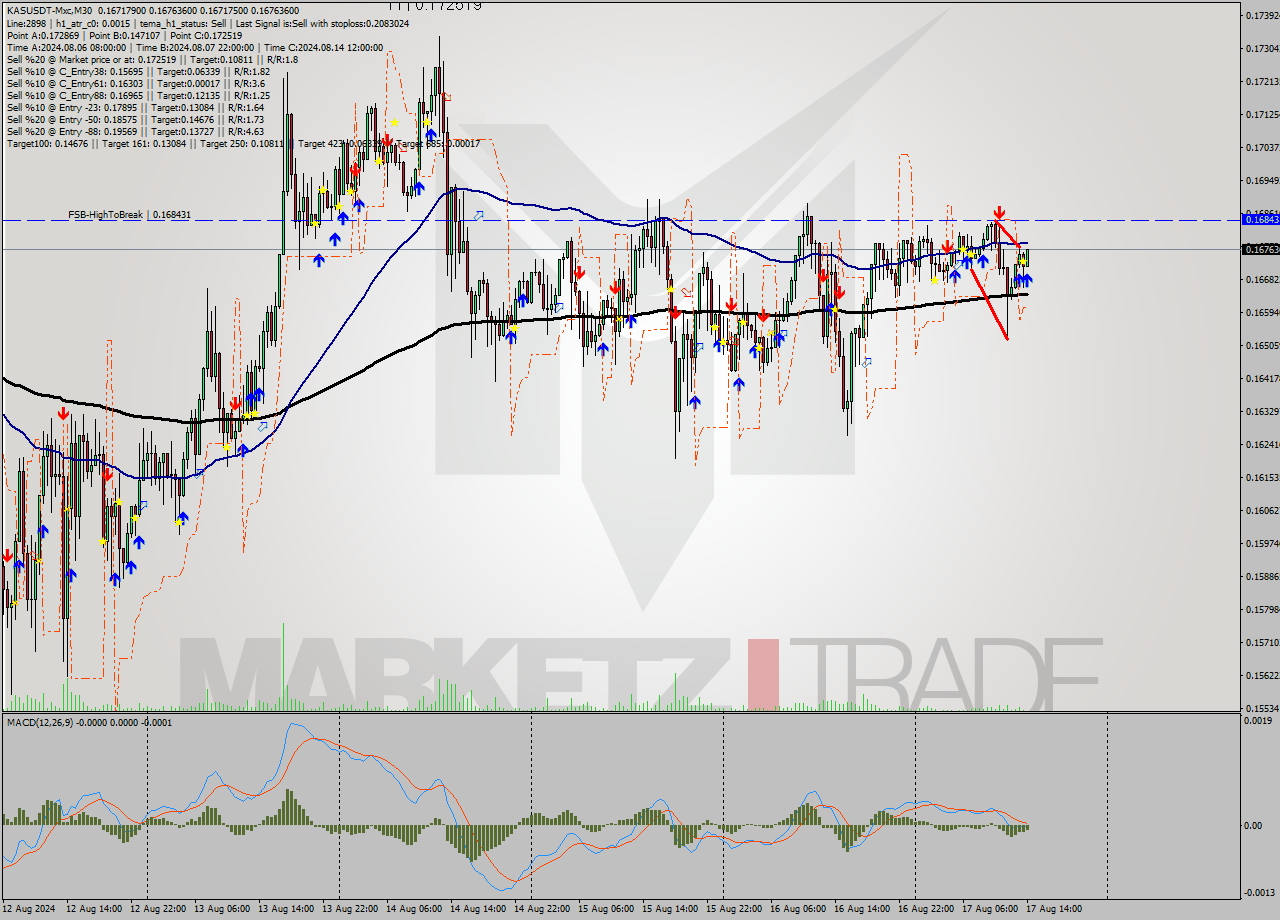Click the MACD(12,26,9) indicator label
The height and width of the screenshot is (920, 1280).
pyautogui.click(x=88, y=721)
